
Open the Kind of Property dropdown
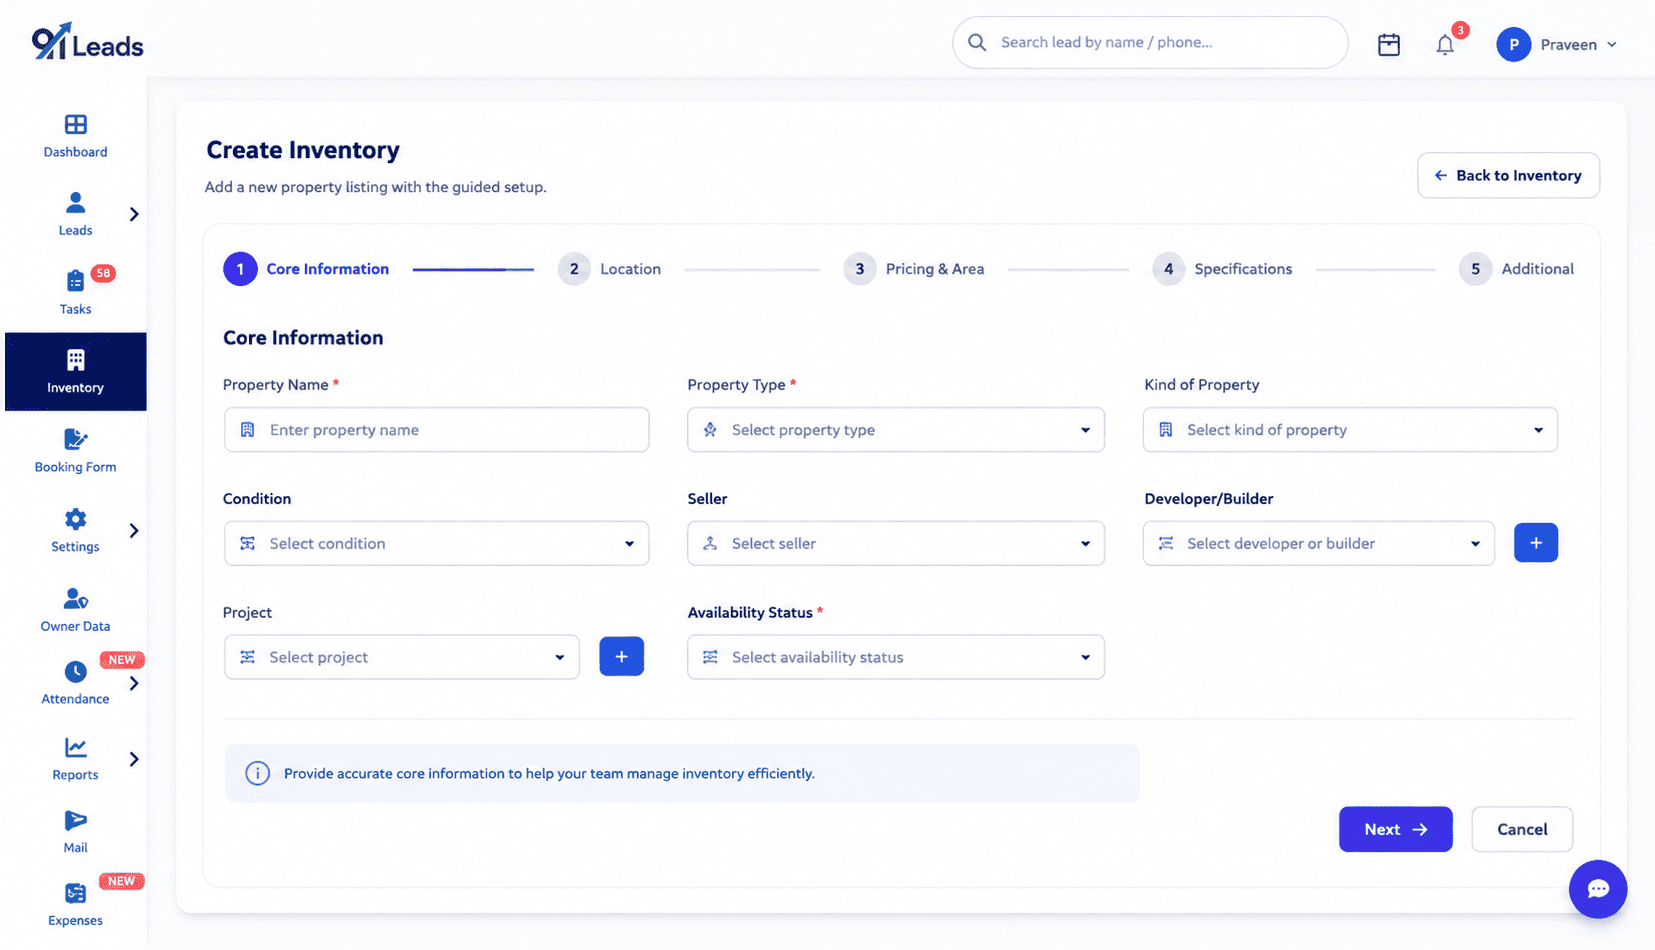click(1350, 430)
